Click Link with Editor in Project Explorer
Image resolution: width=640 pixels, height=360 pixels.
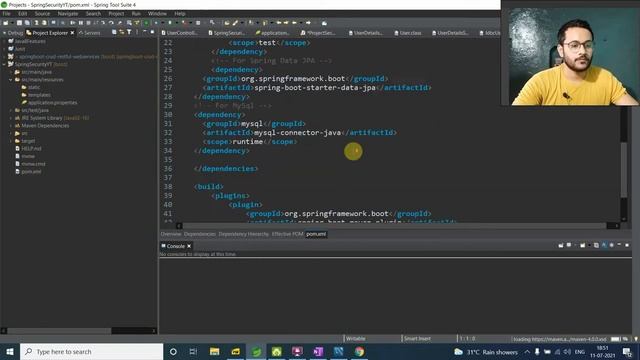point(122,32)
